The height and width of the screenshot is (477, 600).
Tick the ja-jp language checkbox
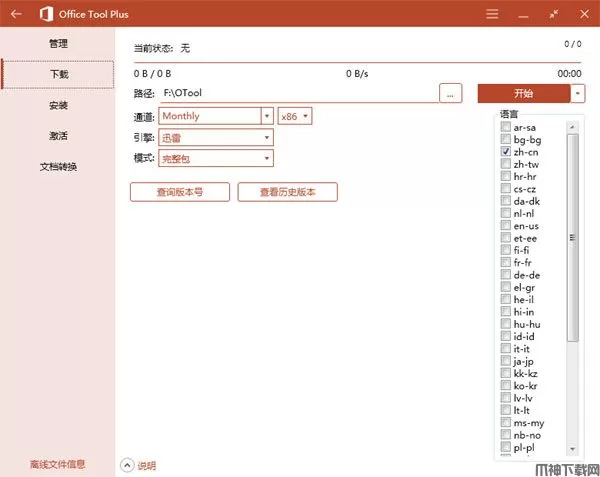[x=506, y=360]
